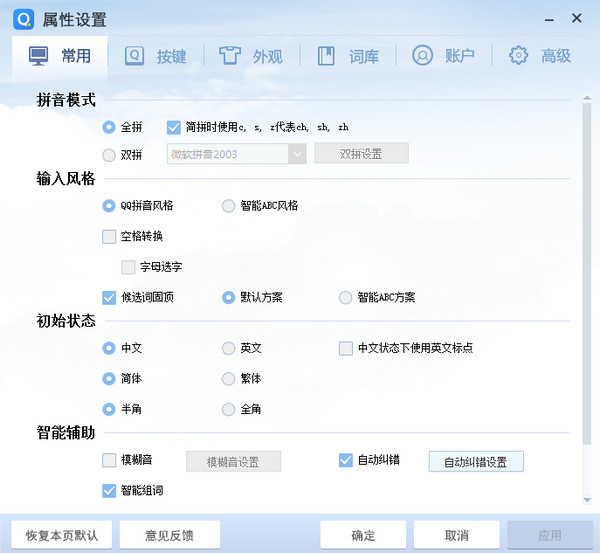
Task: Uncheck the 自动纠错 checkbox
Action: [346, 461]
